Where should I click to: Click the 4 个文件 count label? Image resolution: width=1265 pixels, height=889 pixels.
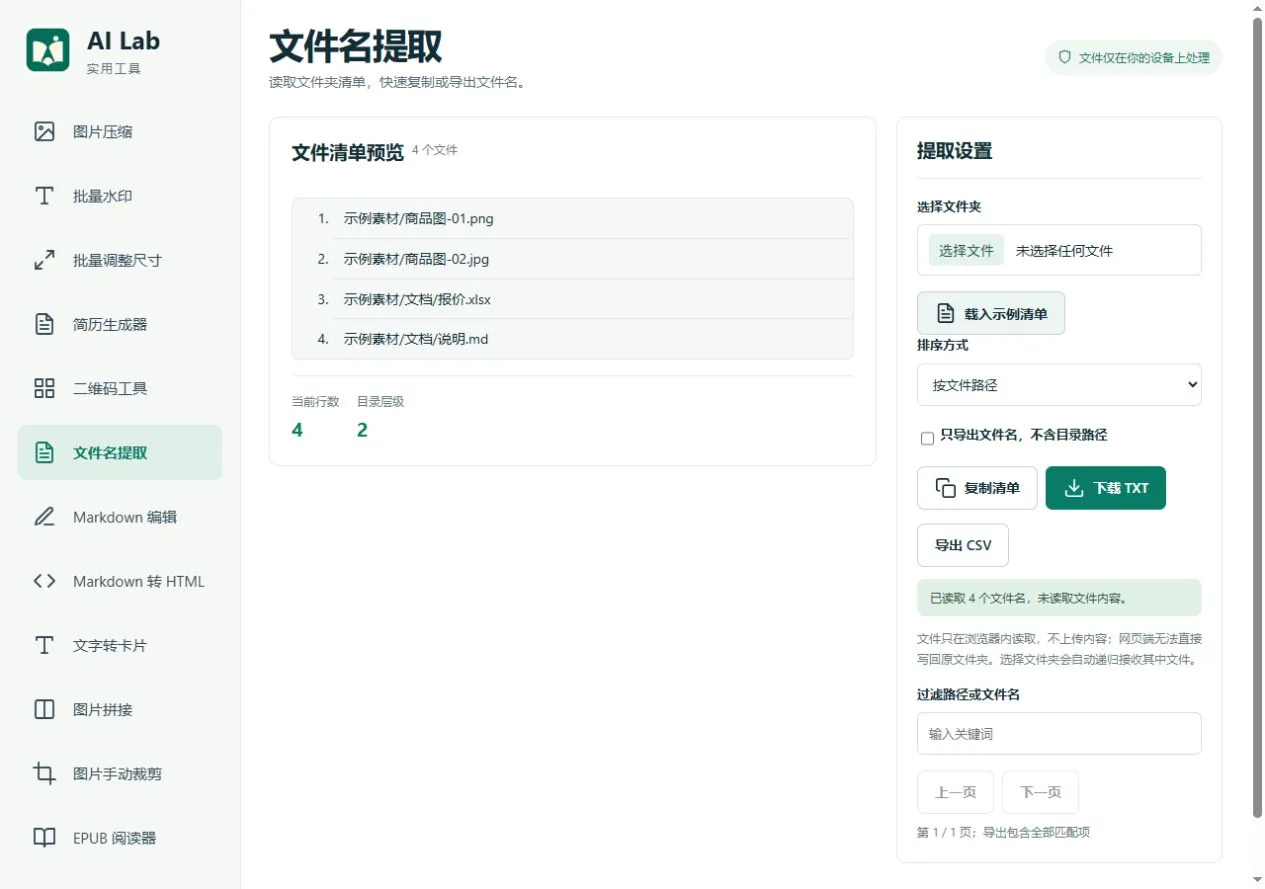pos(435,150)
